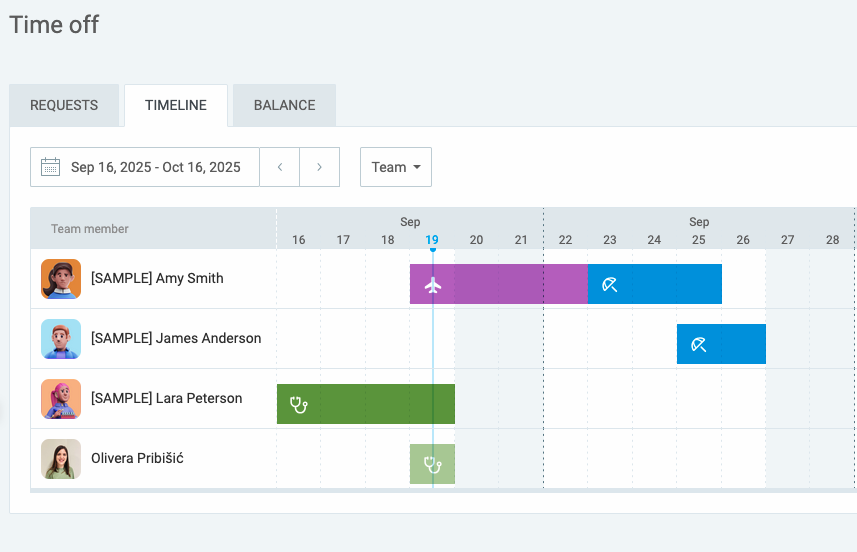Click today's date marker 19
The image size is (857, 552).
click(x=432, y=240)
